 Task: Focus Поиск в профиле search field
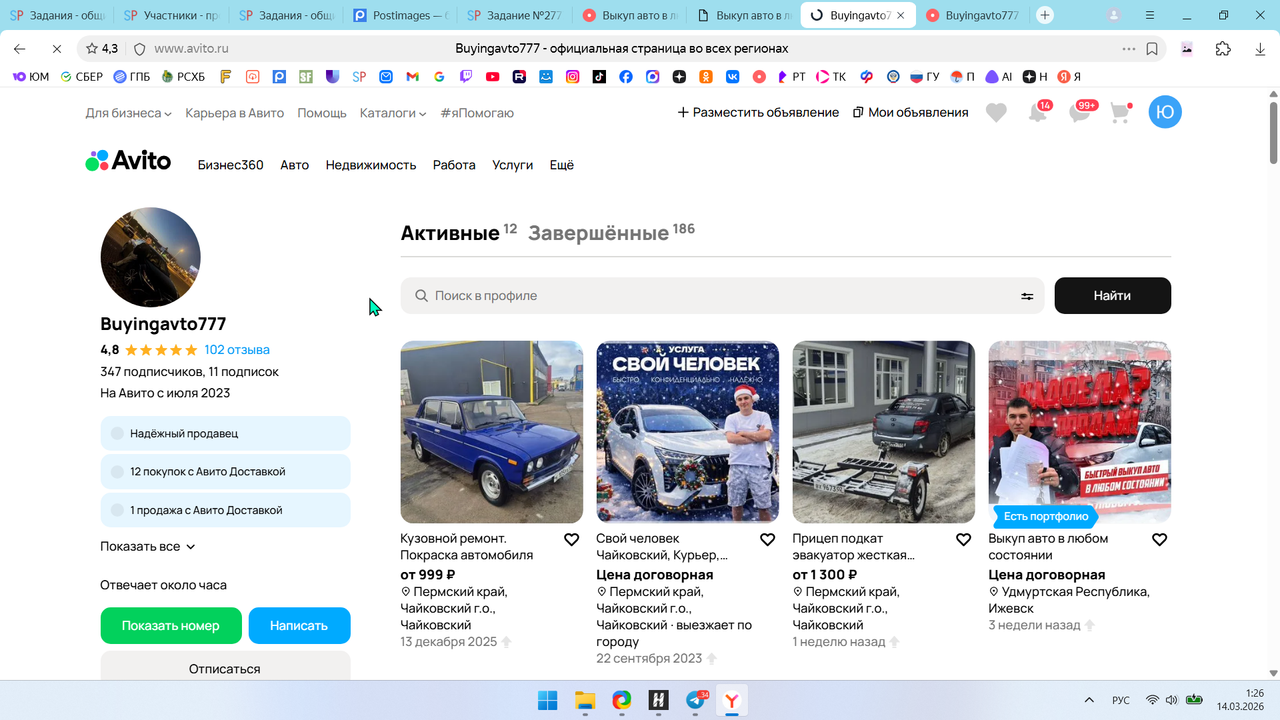(722, 296)
